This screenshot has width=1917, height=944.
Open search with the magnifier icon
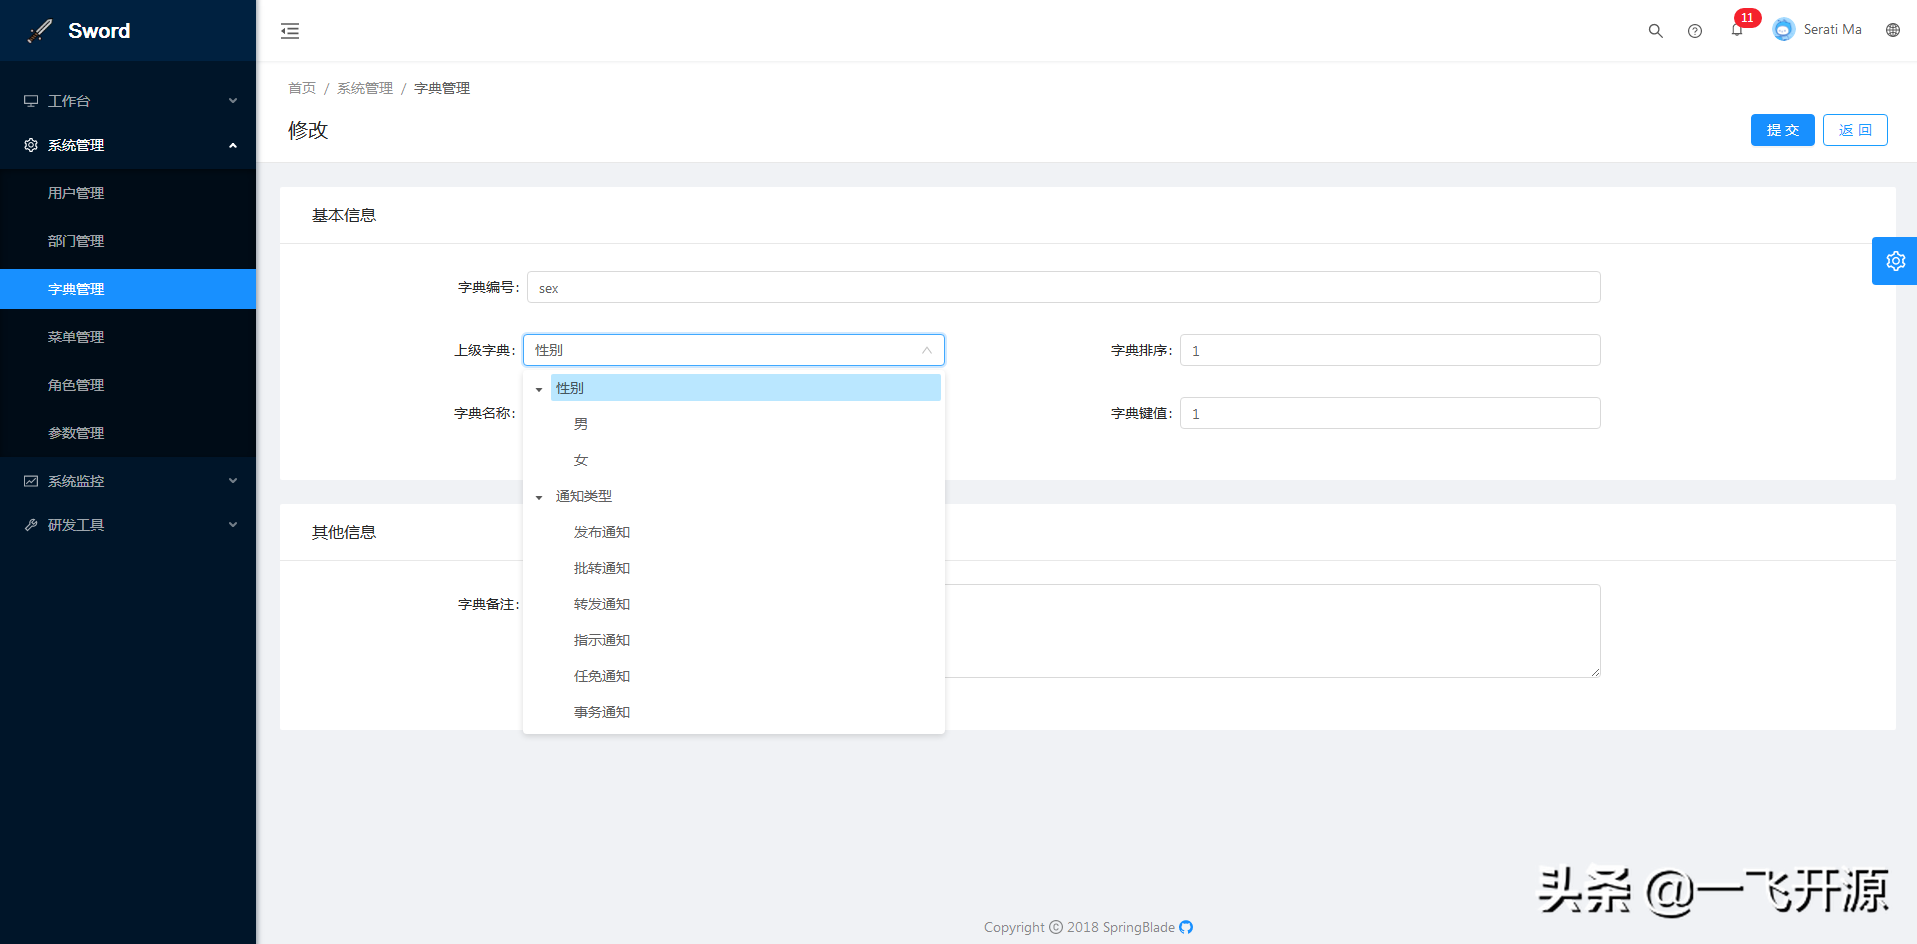coord(1656,31)
